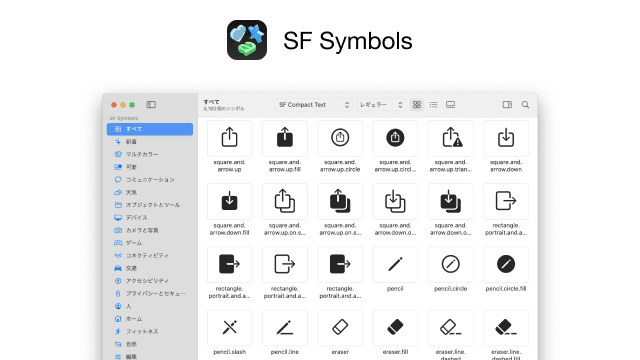Select the eraser symbol
640x360 pixels.
(x=340, y=328)
